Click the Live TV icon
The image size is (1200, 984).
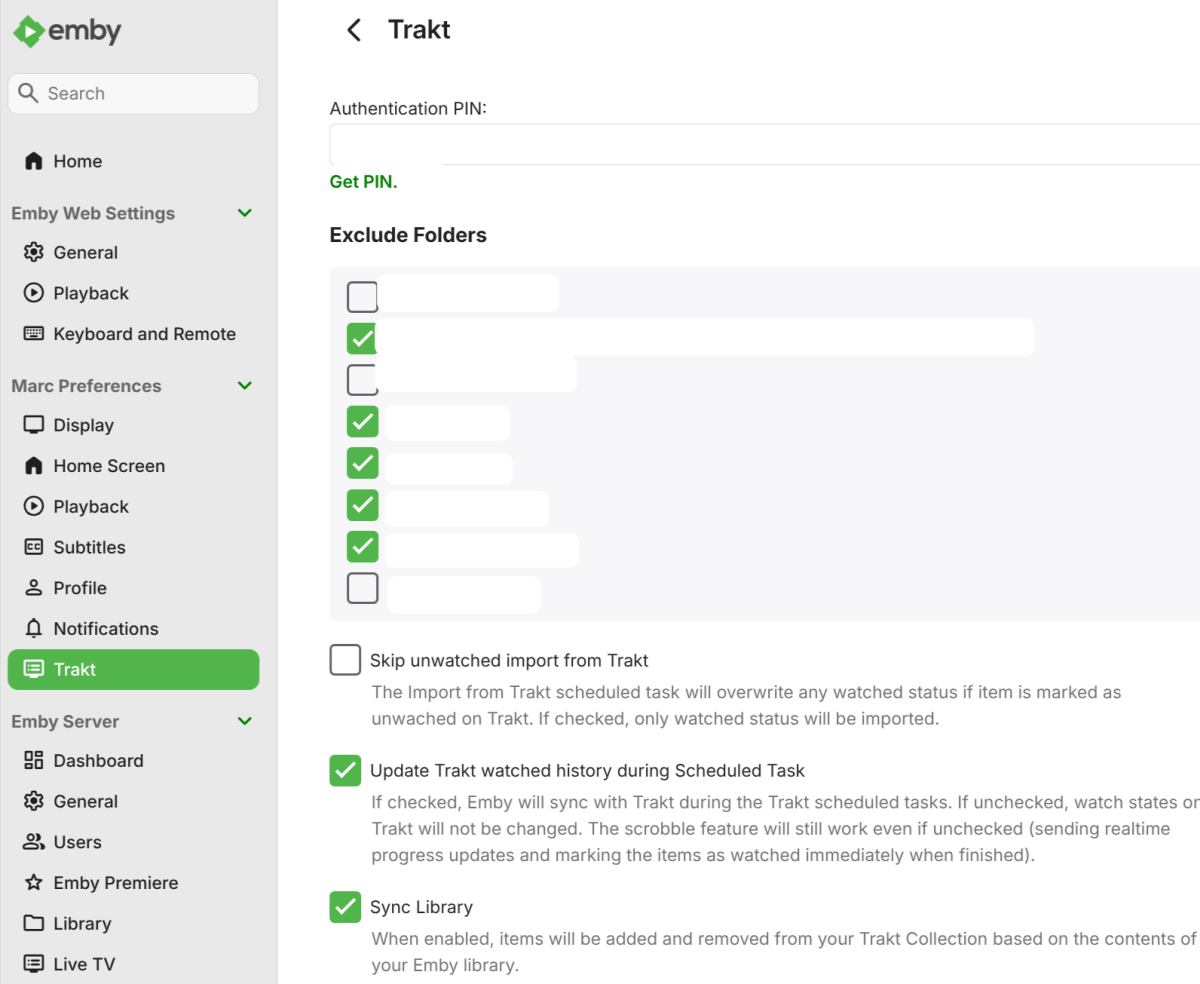click(x=34, y=964)
